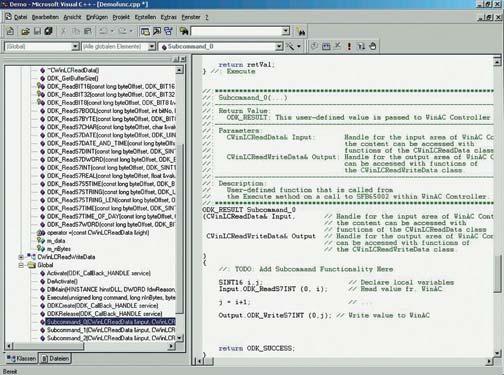Image resolution: width=504 pixels, height=375 pixels.
Task: Select Subcommand_2 in the class tree
Action: pos(111,338)
